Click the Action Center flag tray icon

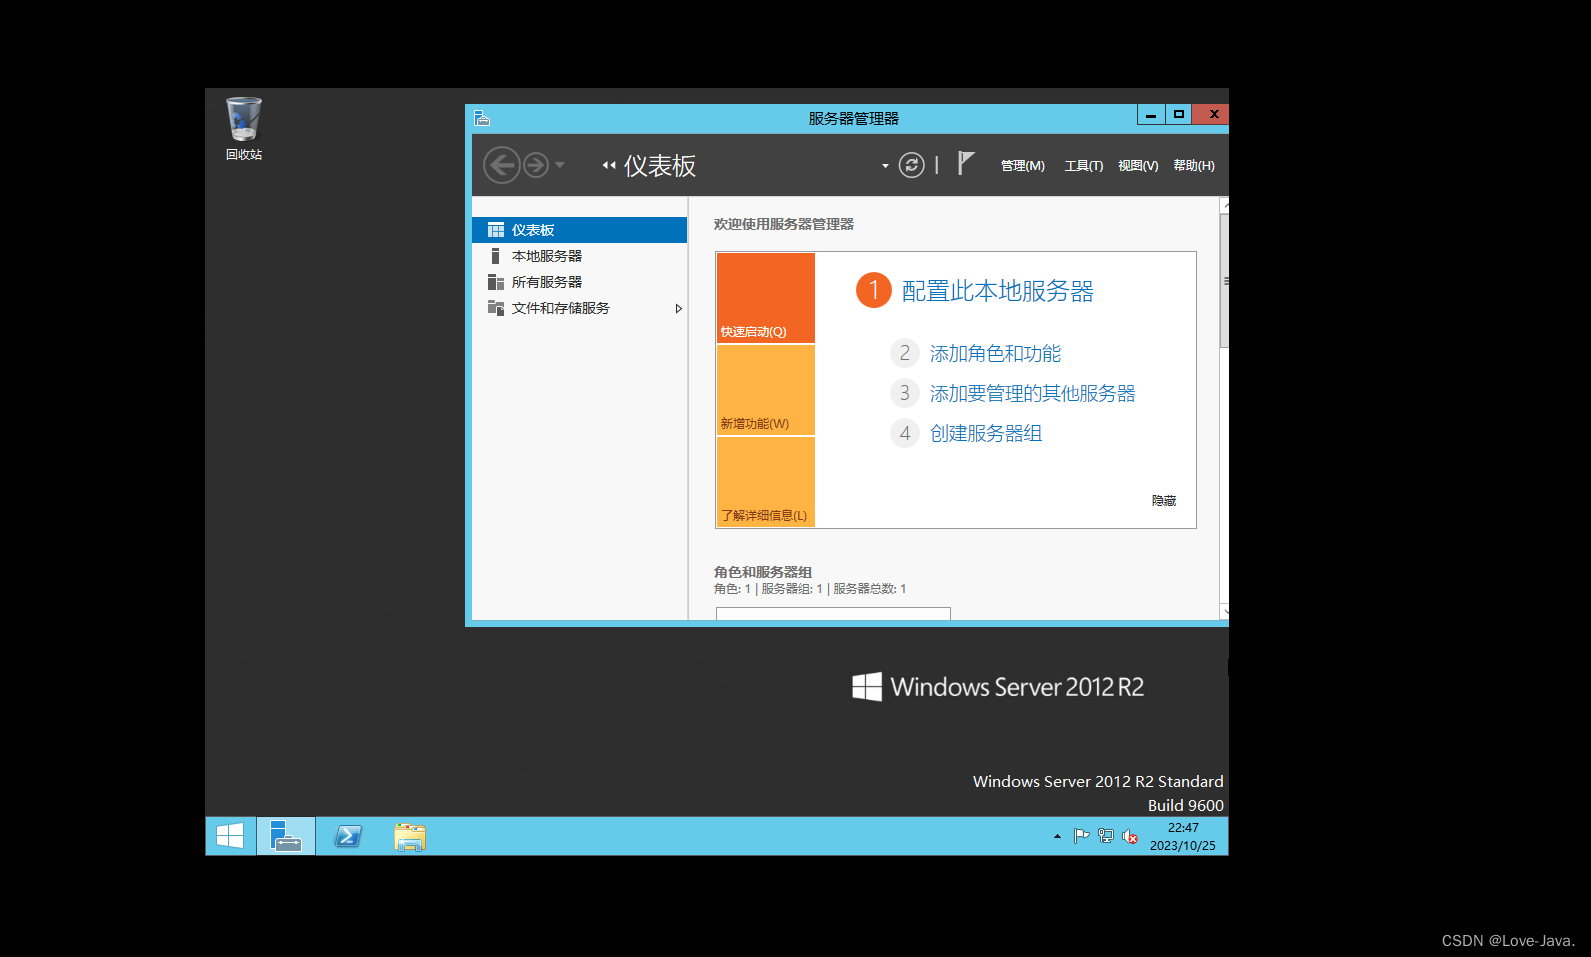click(x=1081, y=836)
